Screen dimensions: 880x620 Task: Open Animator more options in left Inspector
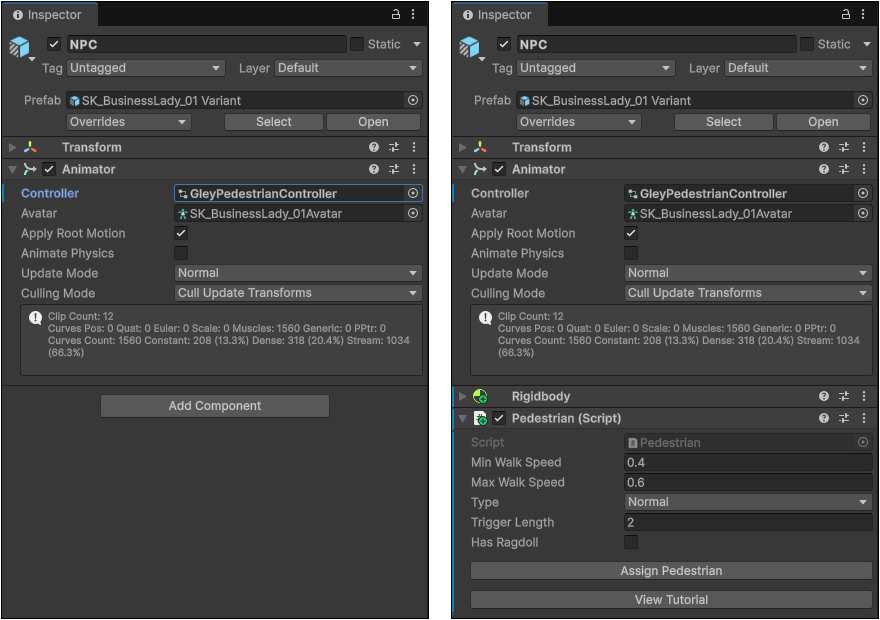[414, 169]
